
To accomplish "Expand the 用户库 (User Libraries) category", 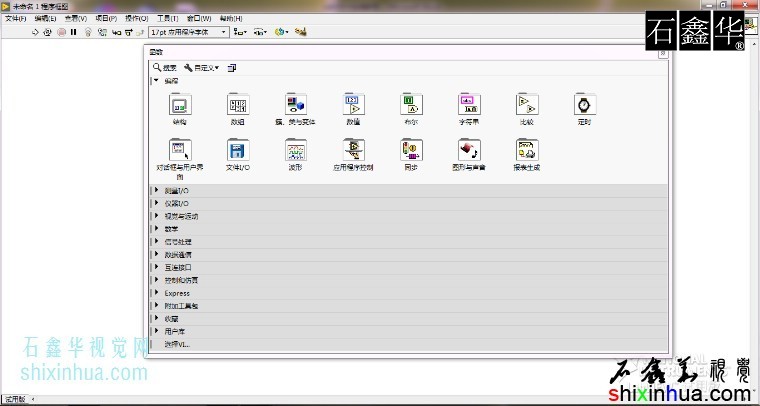I will [409, 331].
